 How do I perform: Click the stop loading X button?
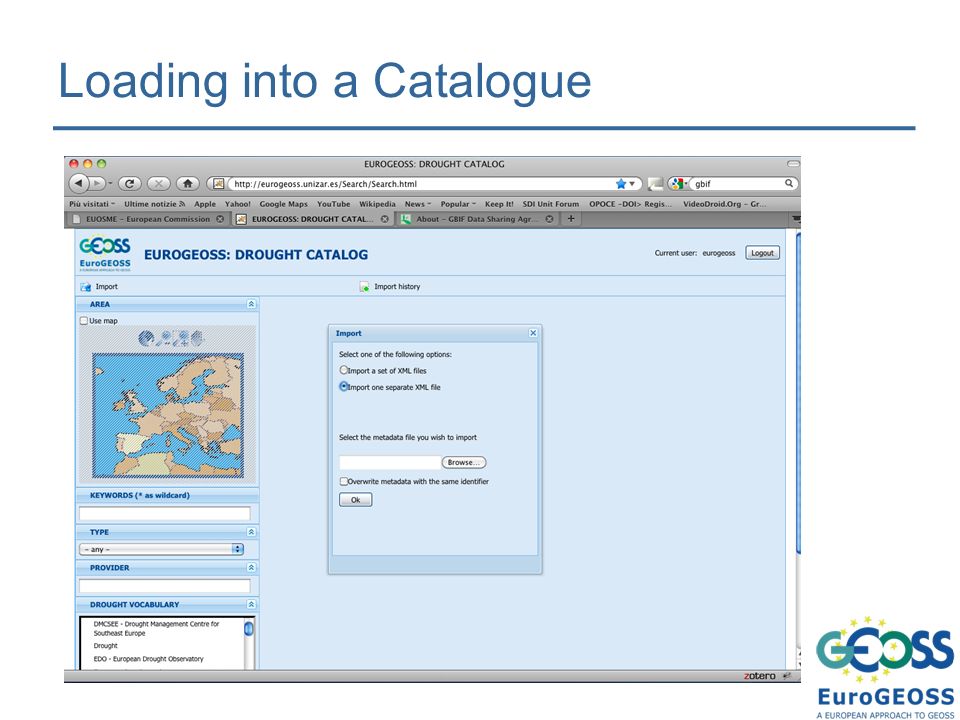[159, 183]
